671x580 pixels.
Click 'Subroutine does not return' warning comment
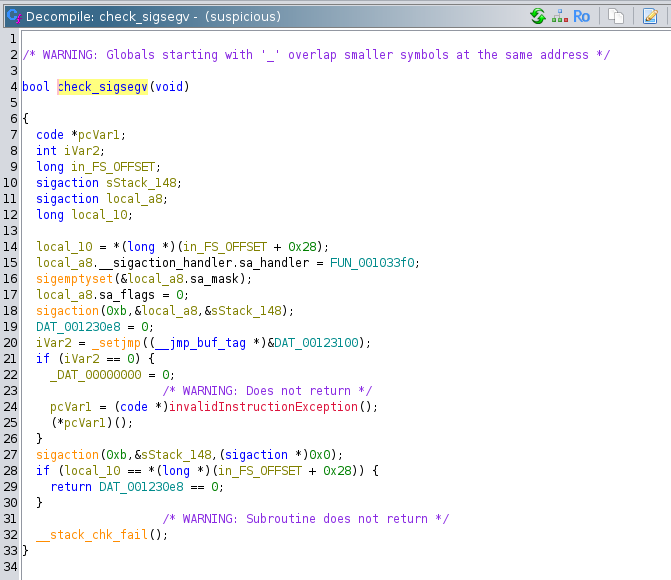point(306,519)
